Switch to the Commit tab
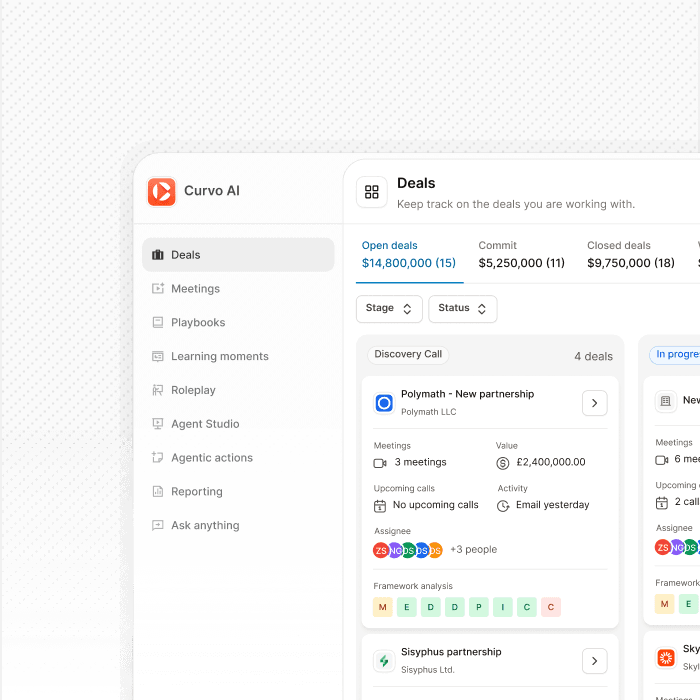Screen dimensions: 700x700 [x=521, y=254]
